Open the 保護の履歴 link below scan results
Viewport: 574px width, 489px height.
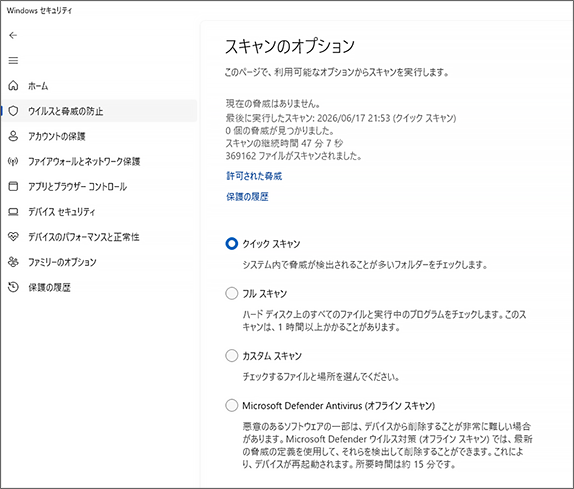[x=247, y=197]
